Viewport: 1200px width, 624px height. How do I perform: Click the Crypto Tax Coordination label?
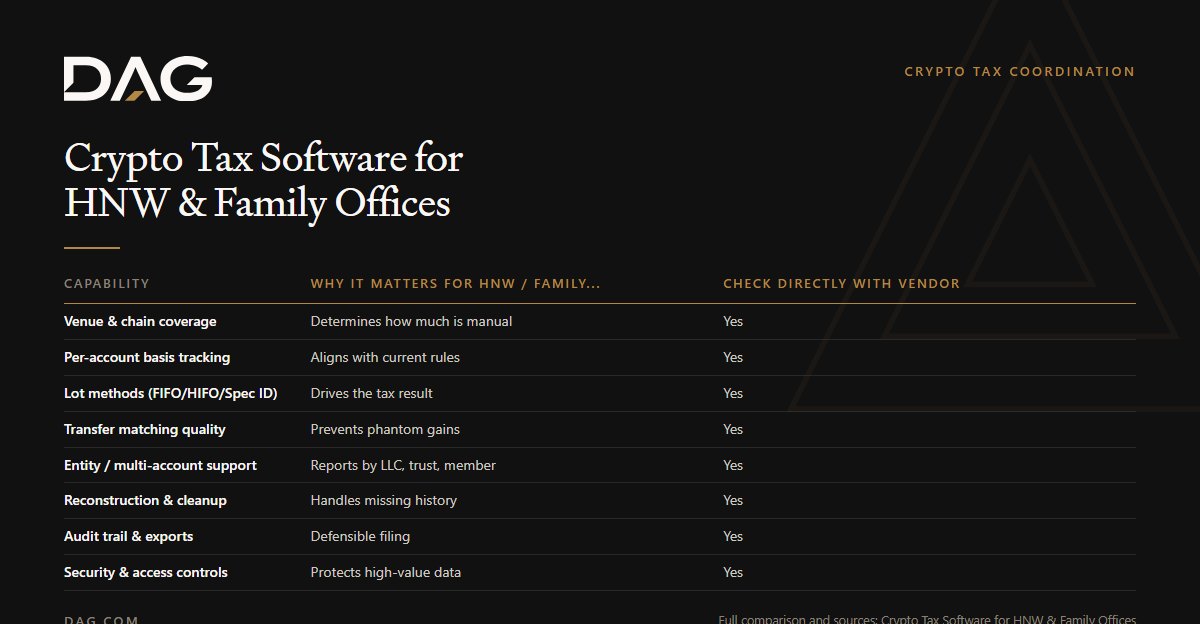(x=1019, y=72)
